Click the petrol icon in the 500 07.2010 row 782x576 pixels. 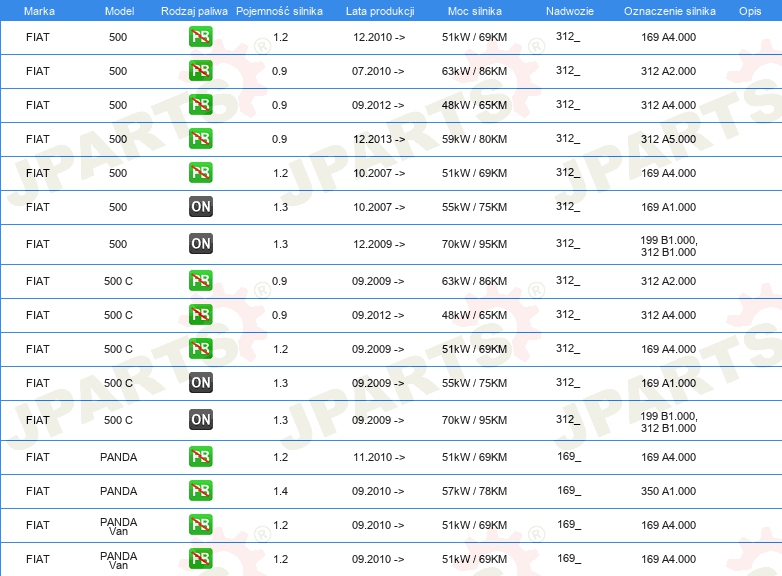pos(200,71)
